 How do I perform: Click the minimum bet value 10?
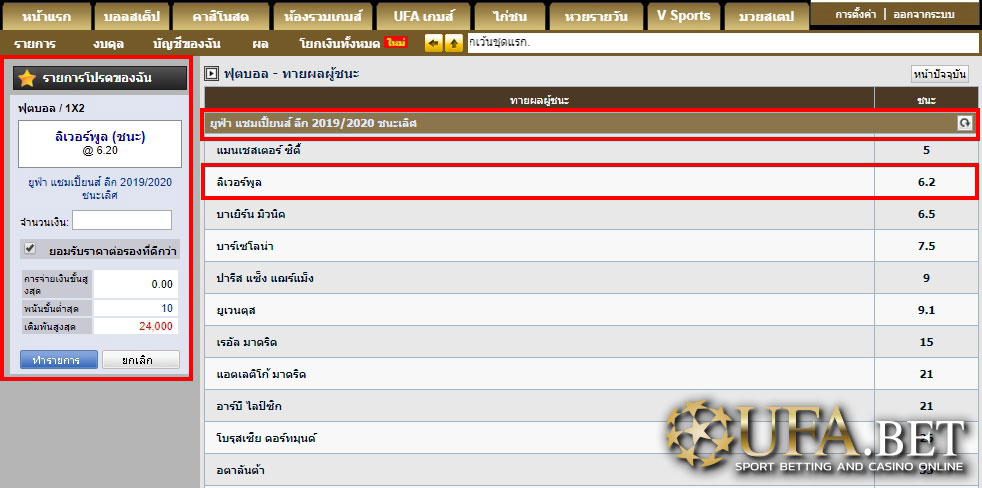tap(167, 308)
